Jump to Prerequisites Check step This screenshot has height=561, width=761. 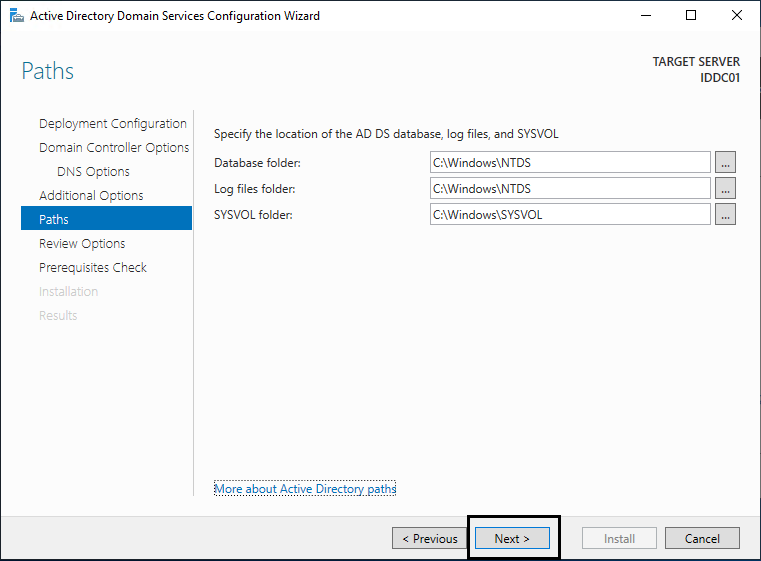click(93, 267)
